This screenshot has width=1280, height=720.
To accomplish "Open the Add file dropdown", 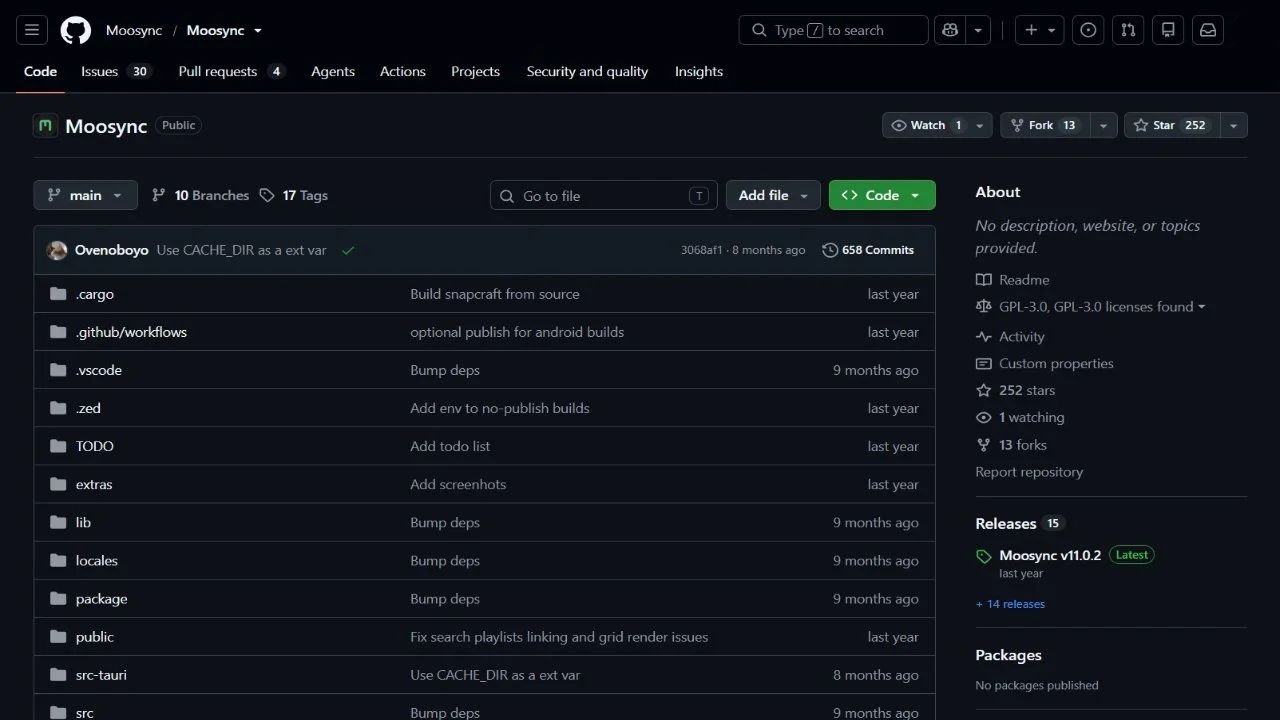I will click(x=773, y=195).
